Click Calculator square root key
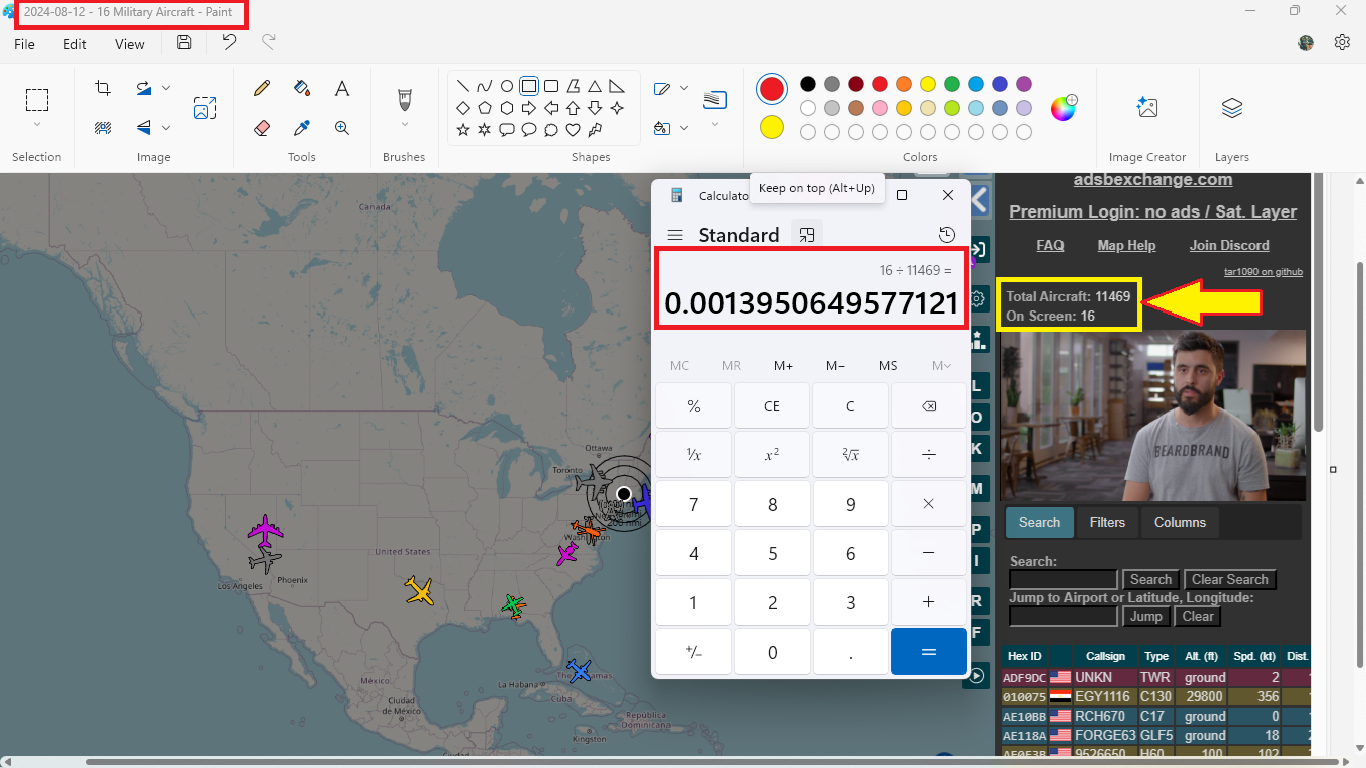Screen dimensions: 1366x768 point(851,455)
